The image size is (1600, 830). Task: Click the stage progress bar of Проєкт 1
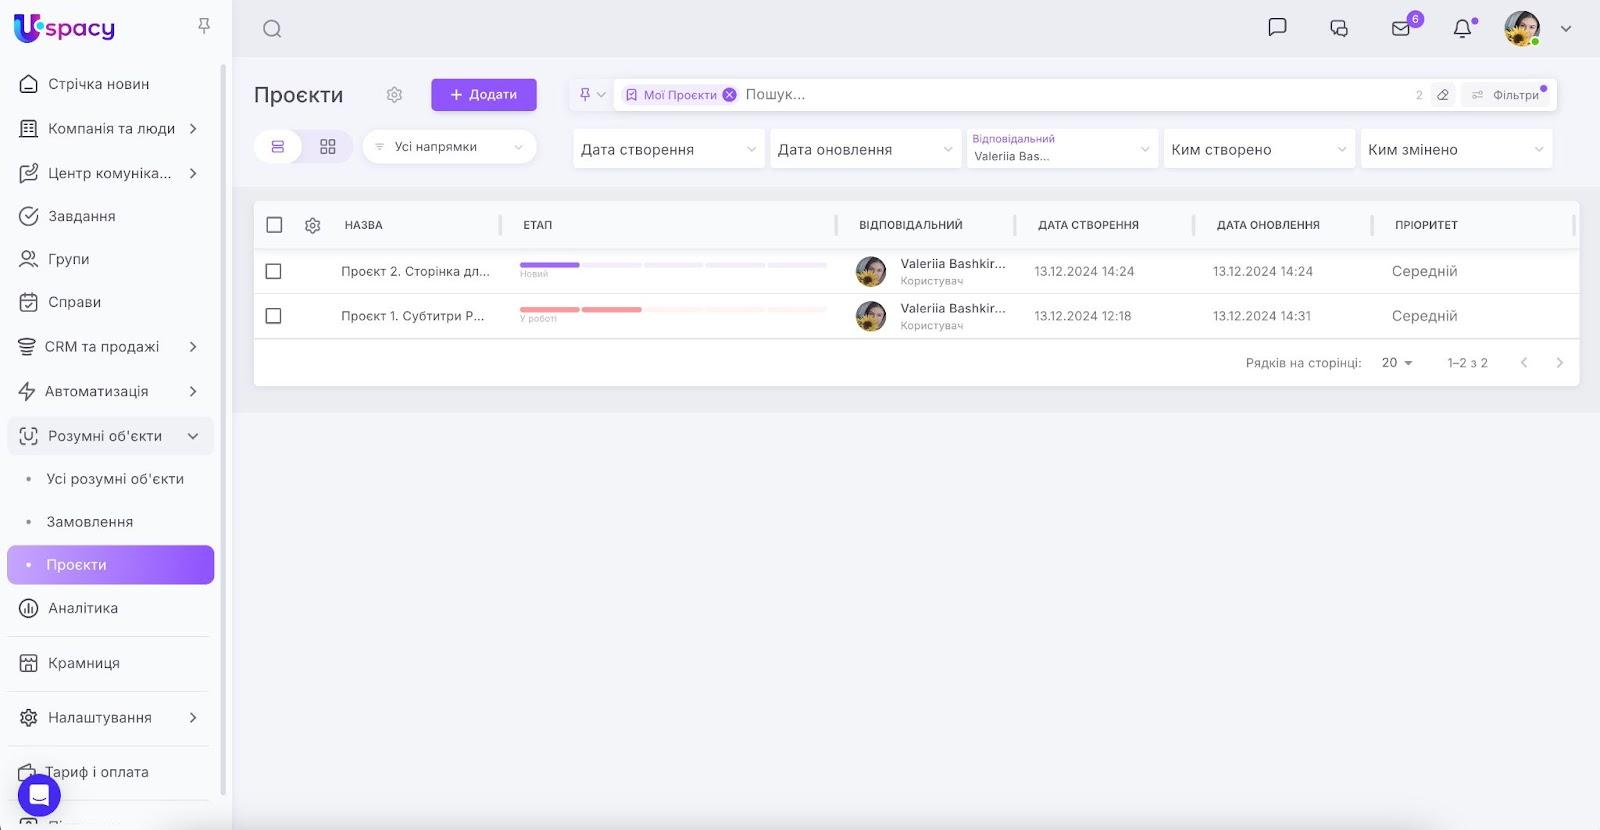pos(673,310)
